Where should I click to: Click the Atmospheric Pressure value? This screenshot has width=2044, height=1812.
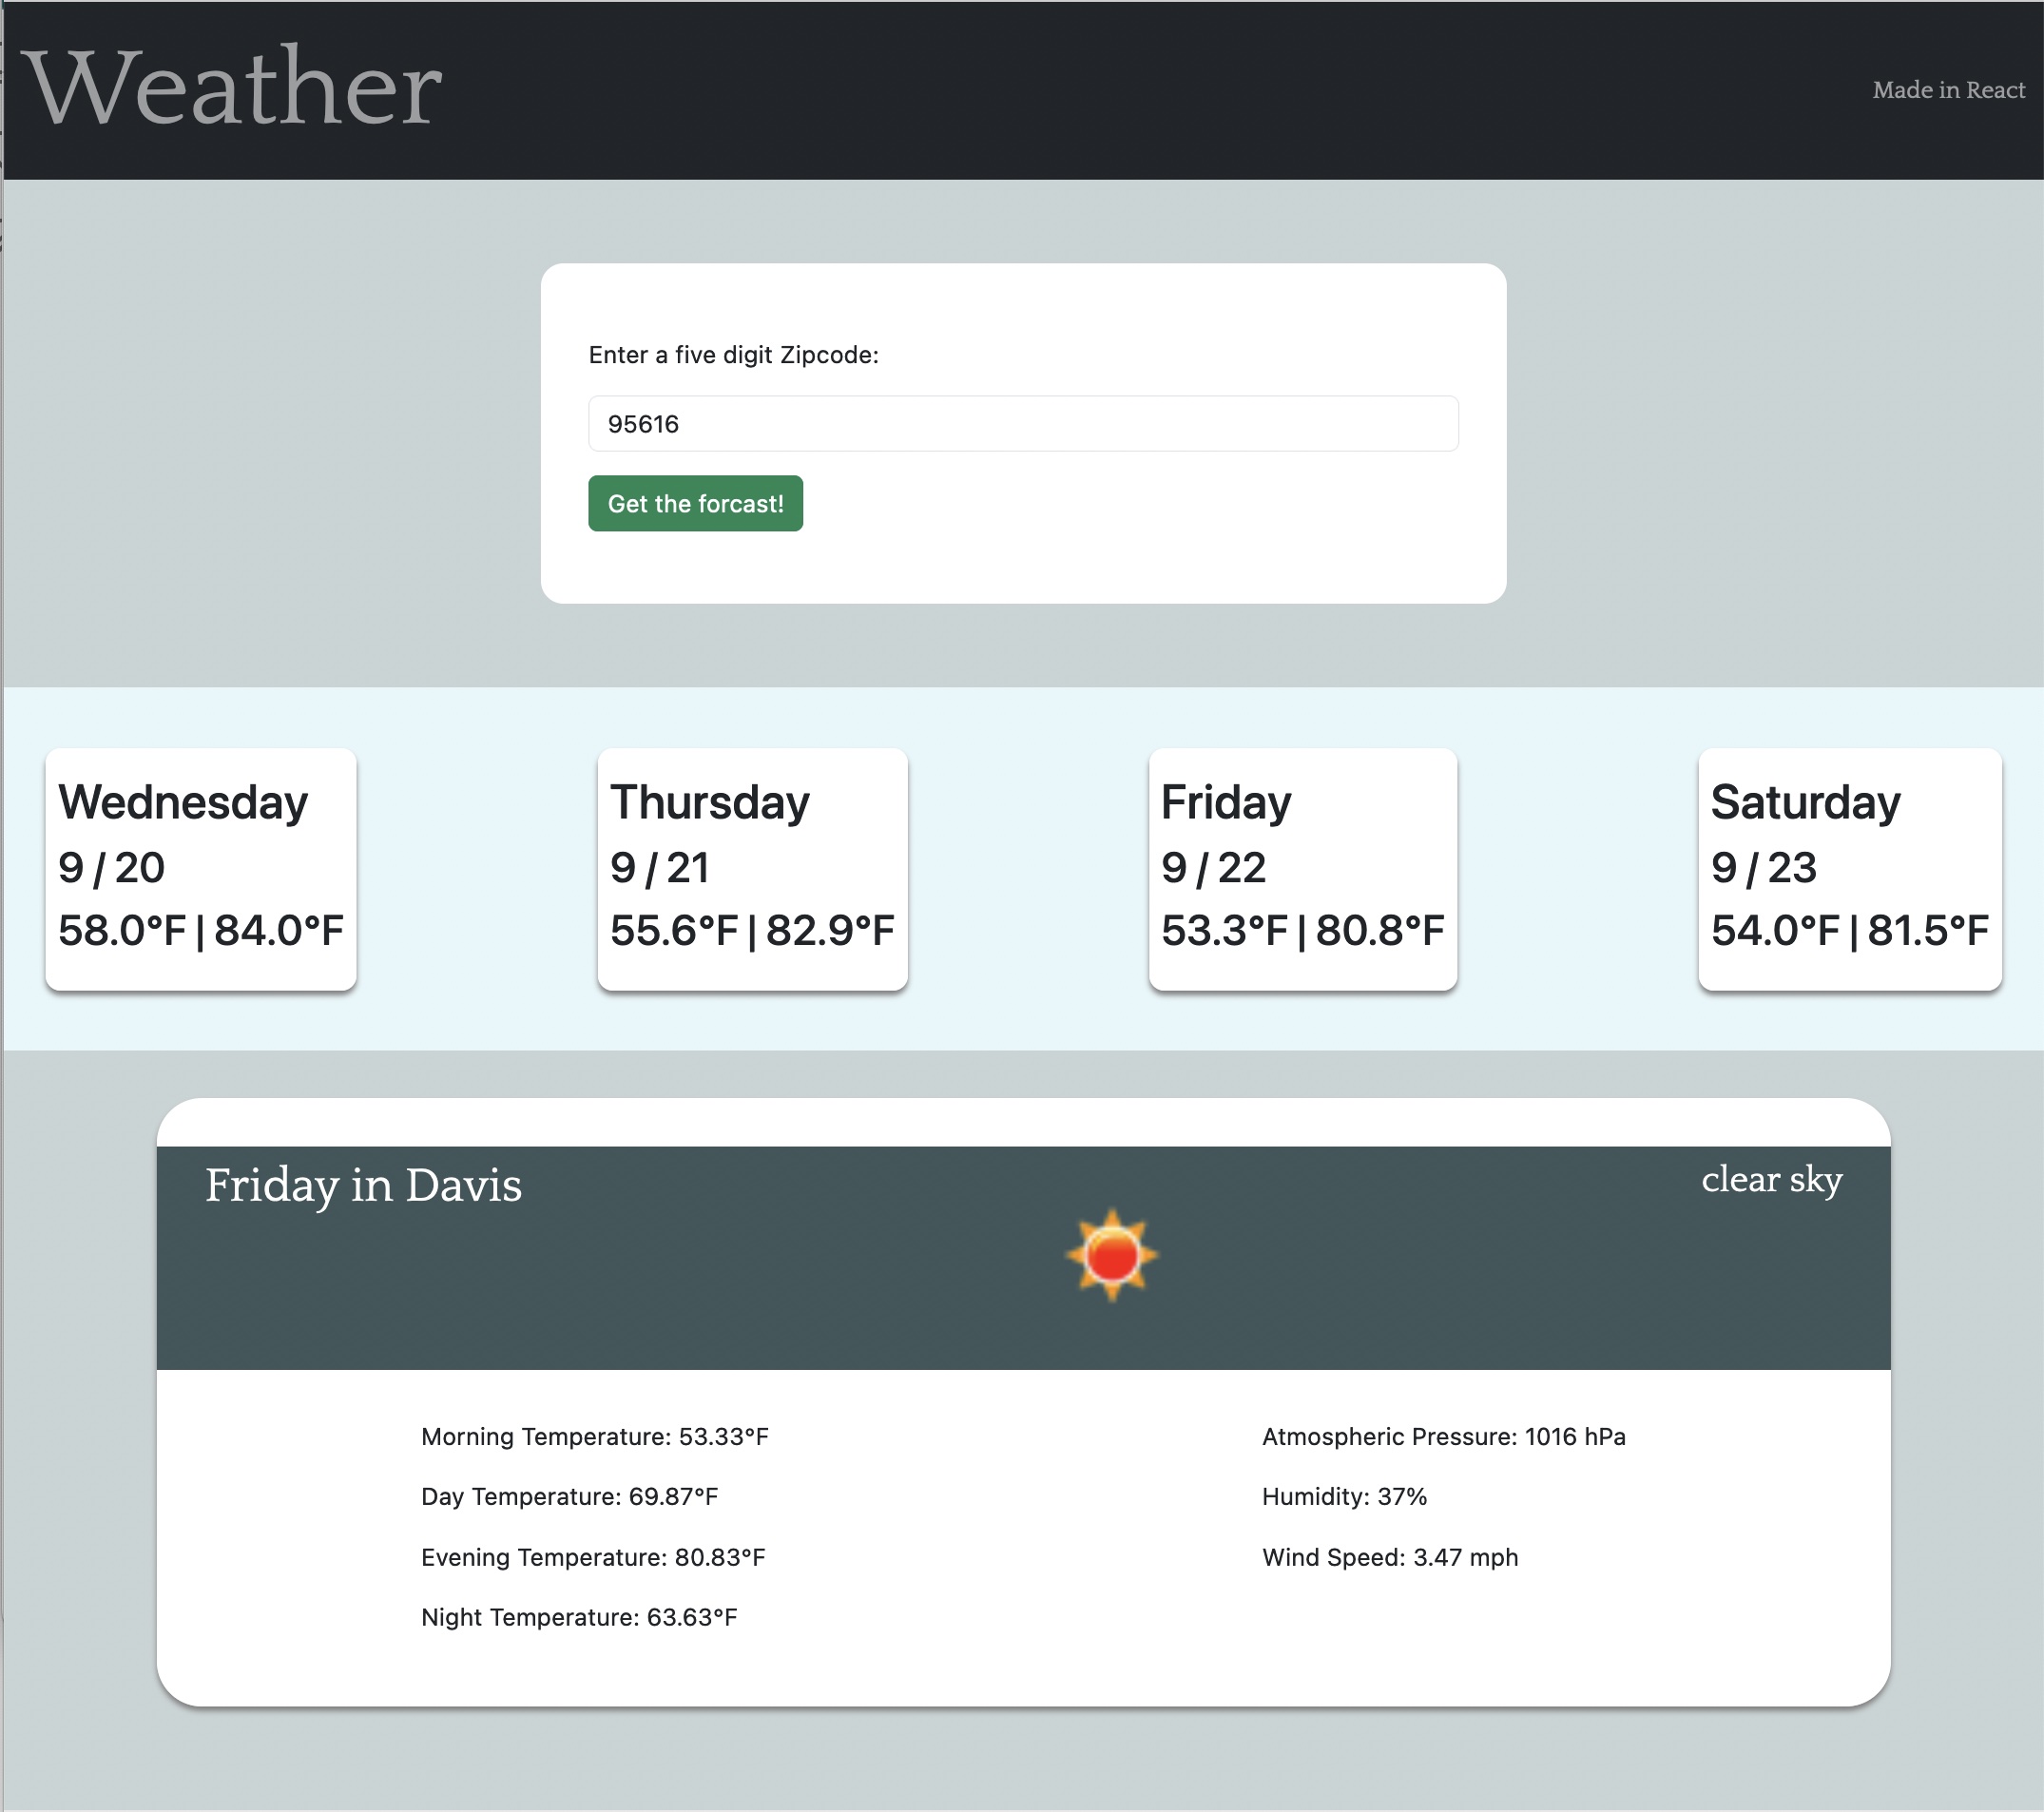point(1443,1436)
